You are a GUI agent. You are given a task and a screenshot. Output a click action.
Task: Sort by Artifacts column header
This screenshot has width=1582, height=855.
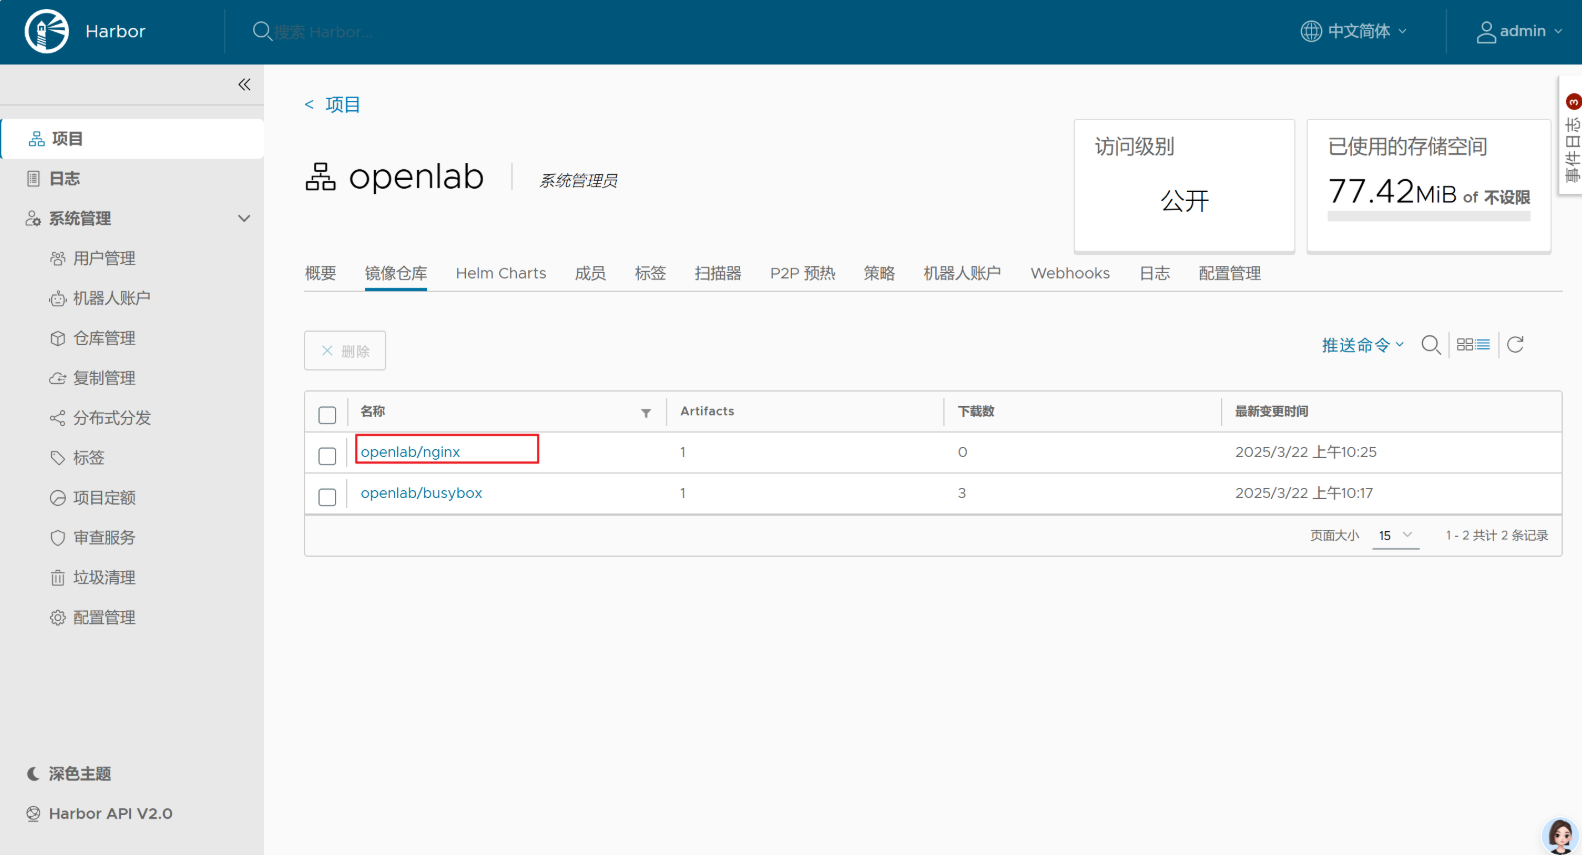pos(707,411)
